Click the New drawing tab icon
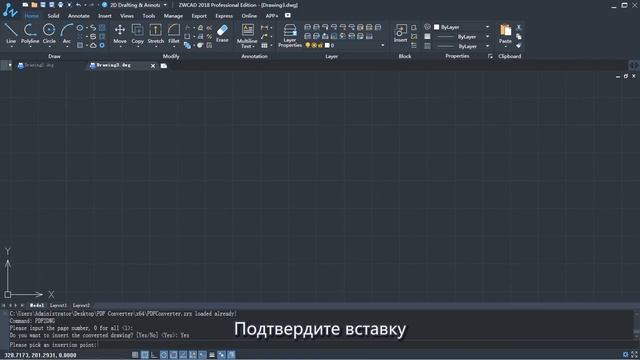Image resolution: width=640 pixels, height=360 pixels. (x=164, y=66)
